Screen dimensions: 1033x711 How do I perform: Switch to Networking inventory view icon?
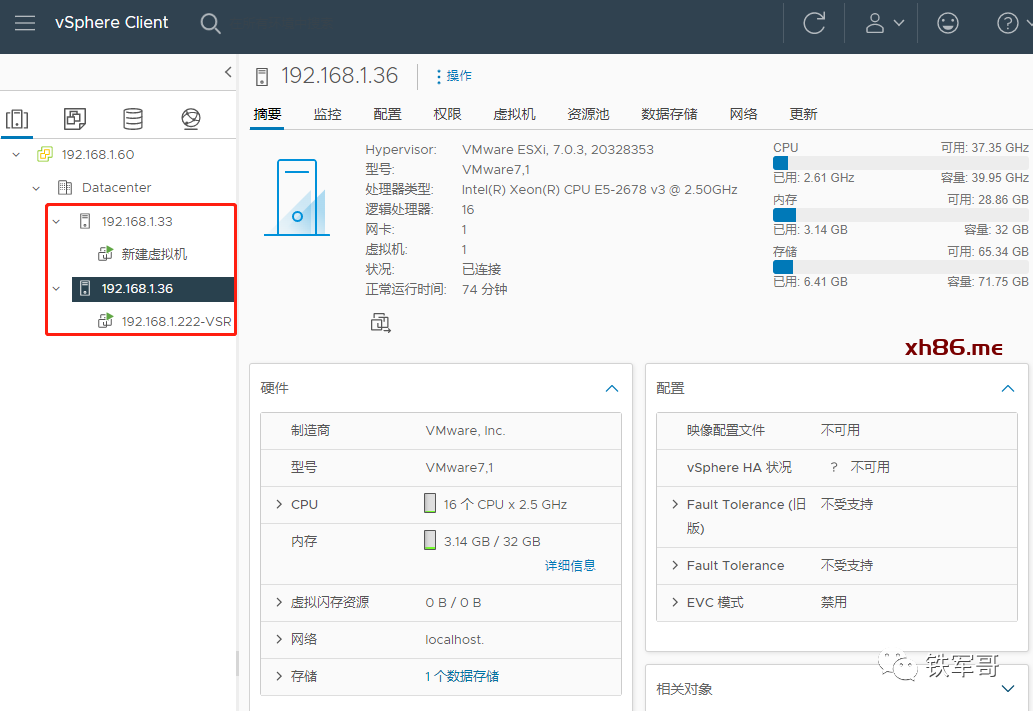tap(191, 120)
